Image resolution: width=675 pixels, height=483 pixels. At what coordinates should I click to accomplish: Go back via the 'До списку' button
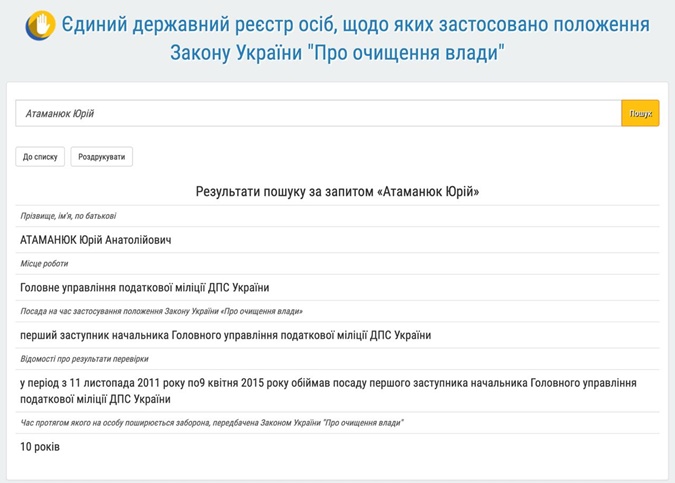pyautogui.click(x=40, y=157)
